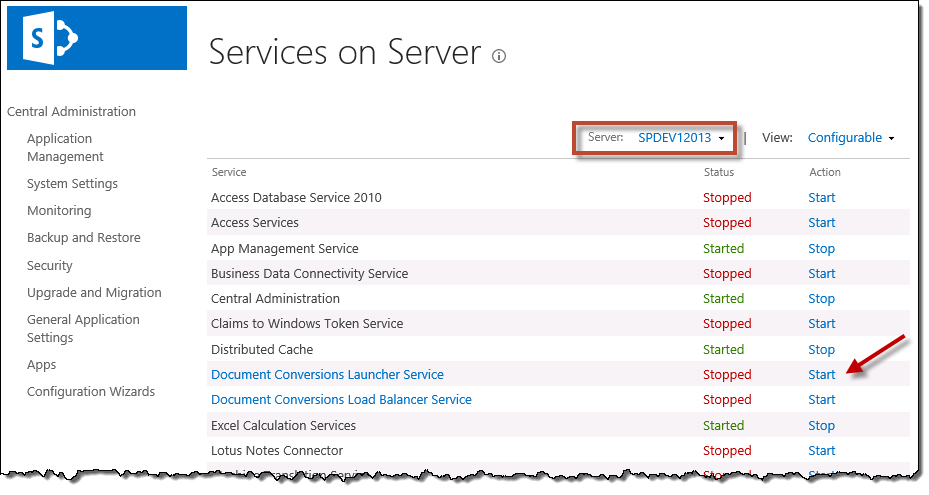This screenshot has width=929, height=495.
Task: Select Apps in the sidebar
Action: pyautogui.click(x=42, y=365)
